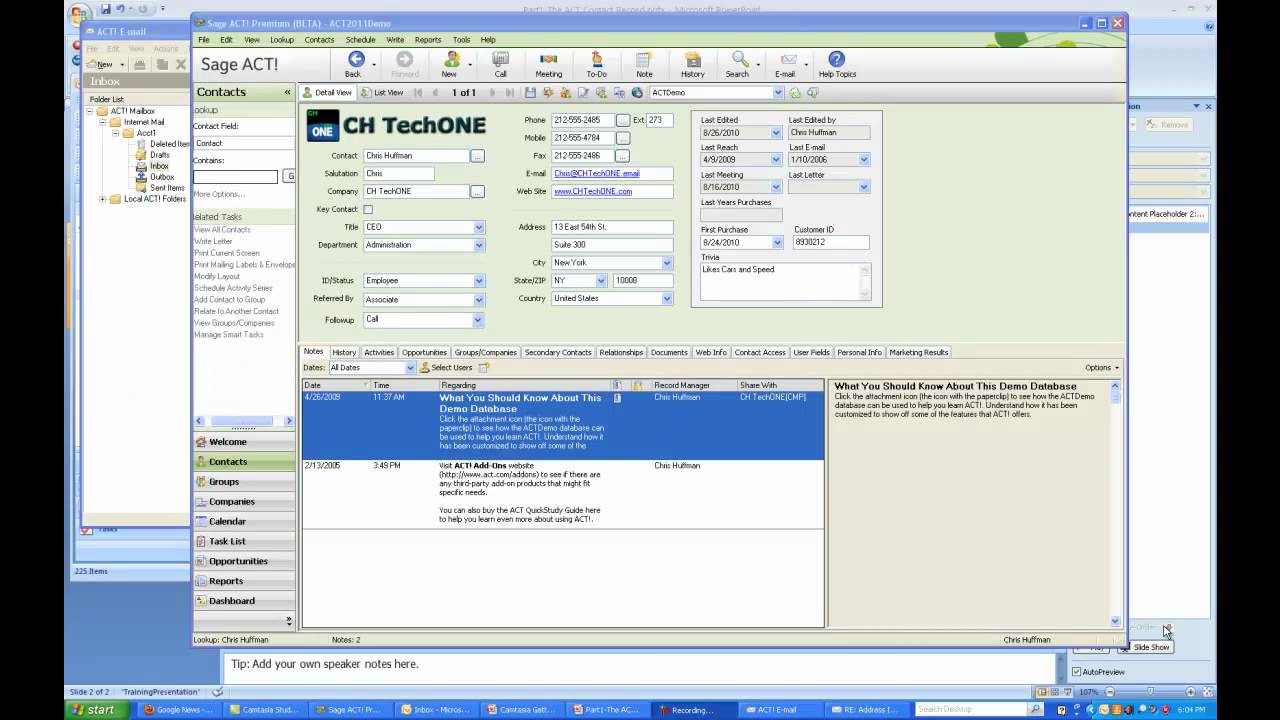Toggle AutoPreview checkbox in E-mail window
Viewport: 1280px width, 720px height.
click(1076, 672)
